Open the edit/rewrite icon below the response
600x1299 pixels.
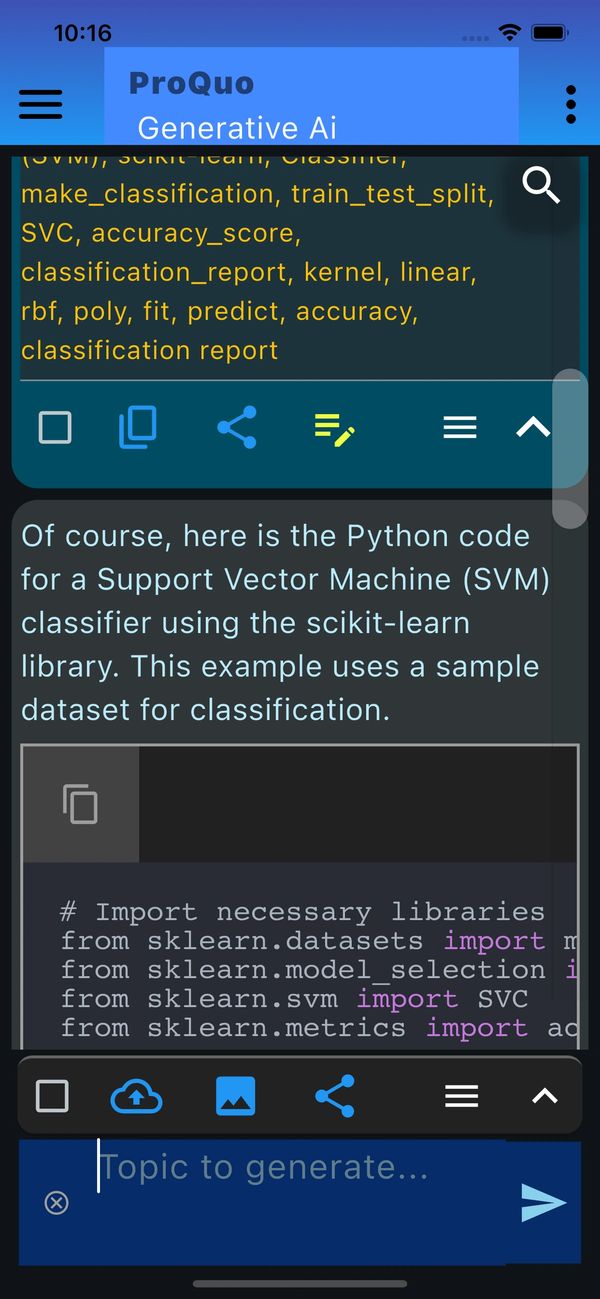(333, 427)
